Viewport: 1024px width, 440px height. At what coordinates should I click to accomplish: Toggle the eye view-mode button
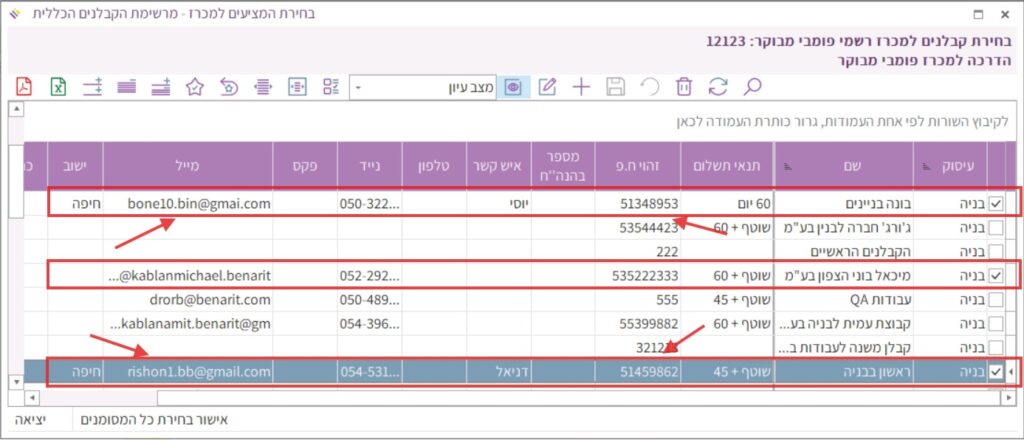tap(514, 87)
